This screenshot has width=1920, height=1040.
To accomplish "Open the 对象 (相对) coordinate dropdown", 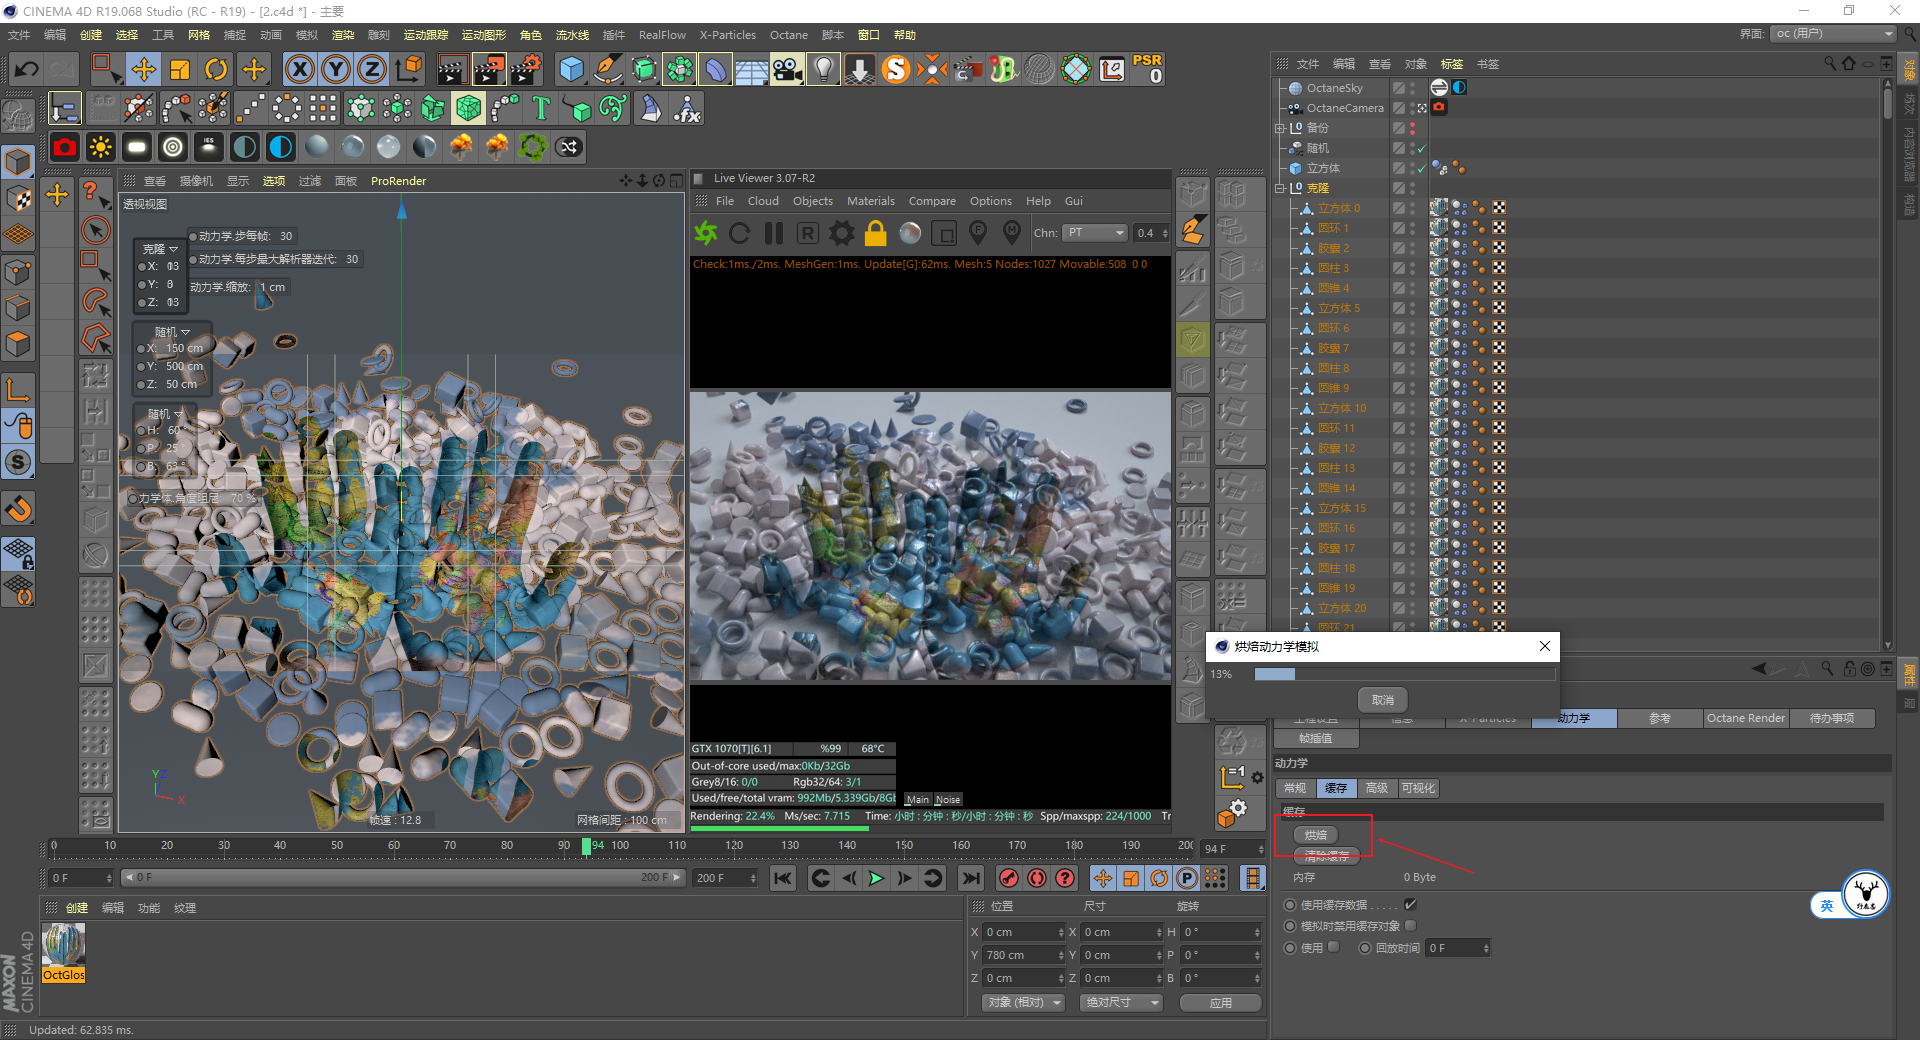I will tap(1022, 1002).
